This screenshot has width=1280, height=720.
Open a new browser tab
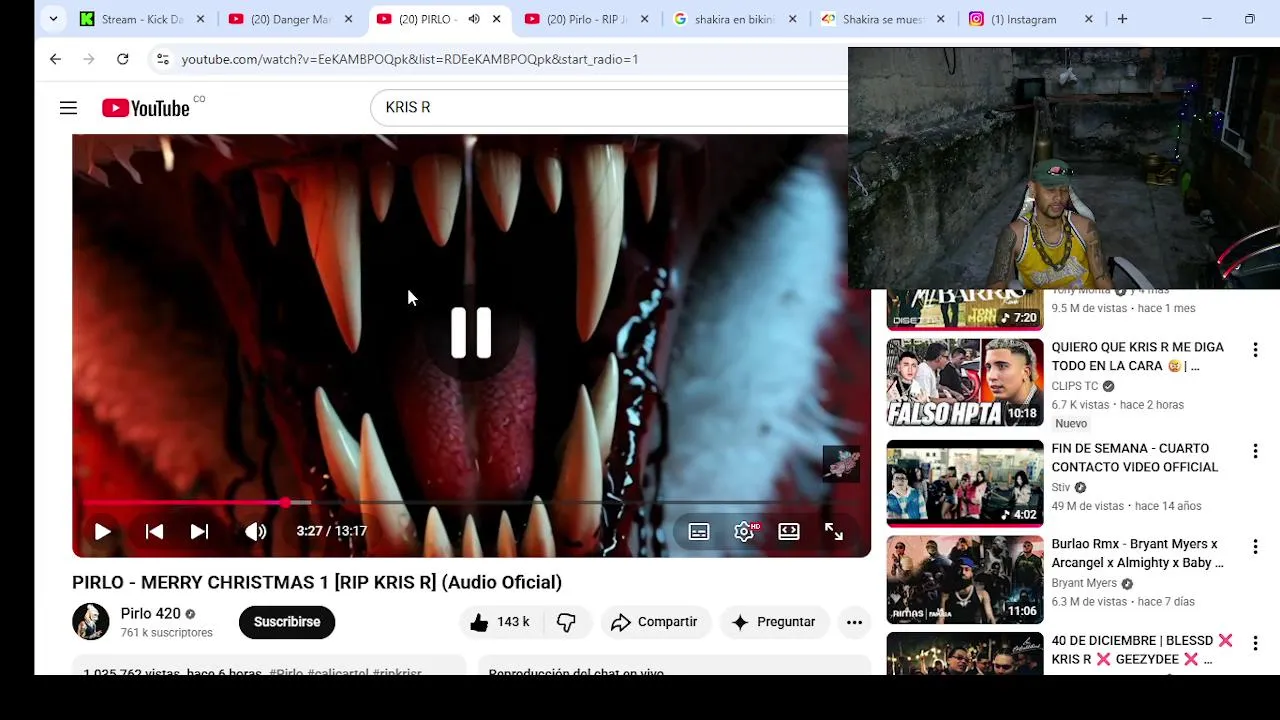pyautogui.click(x=1122, y=19)
